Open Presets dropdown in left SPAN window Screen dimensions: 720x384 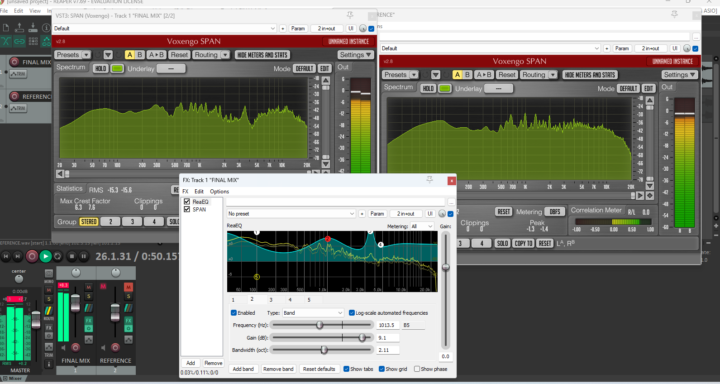click(x=72, y=55)
